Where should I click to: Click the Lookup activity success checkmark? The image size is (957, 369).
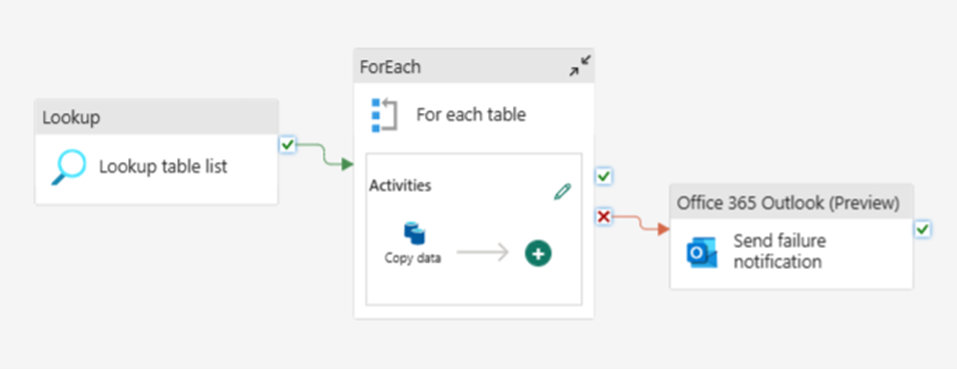click(x=287, y=145)
